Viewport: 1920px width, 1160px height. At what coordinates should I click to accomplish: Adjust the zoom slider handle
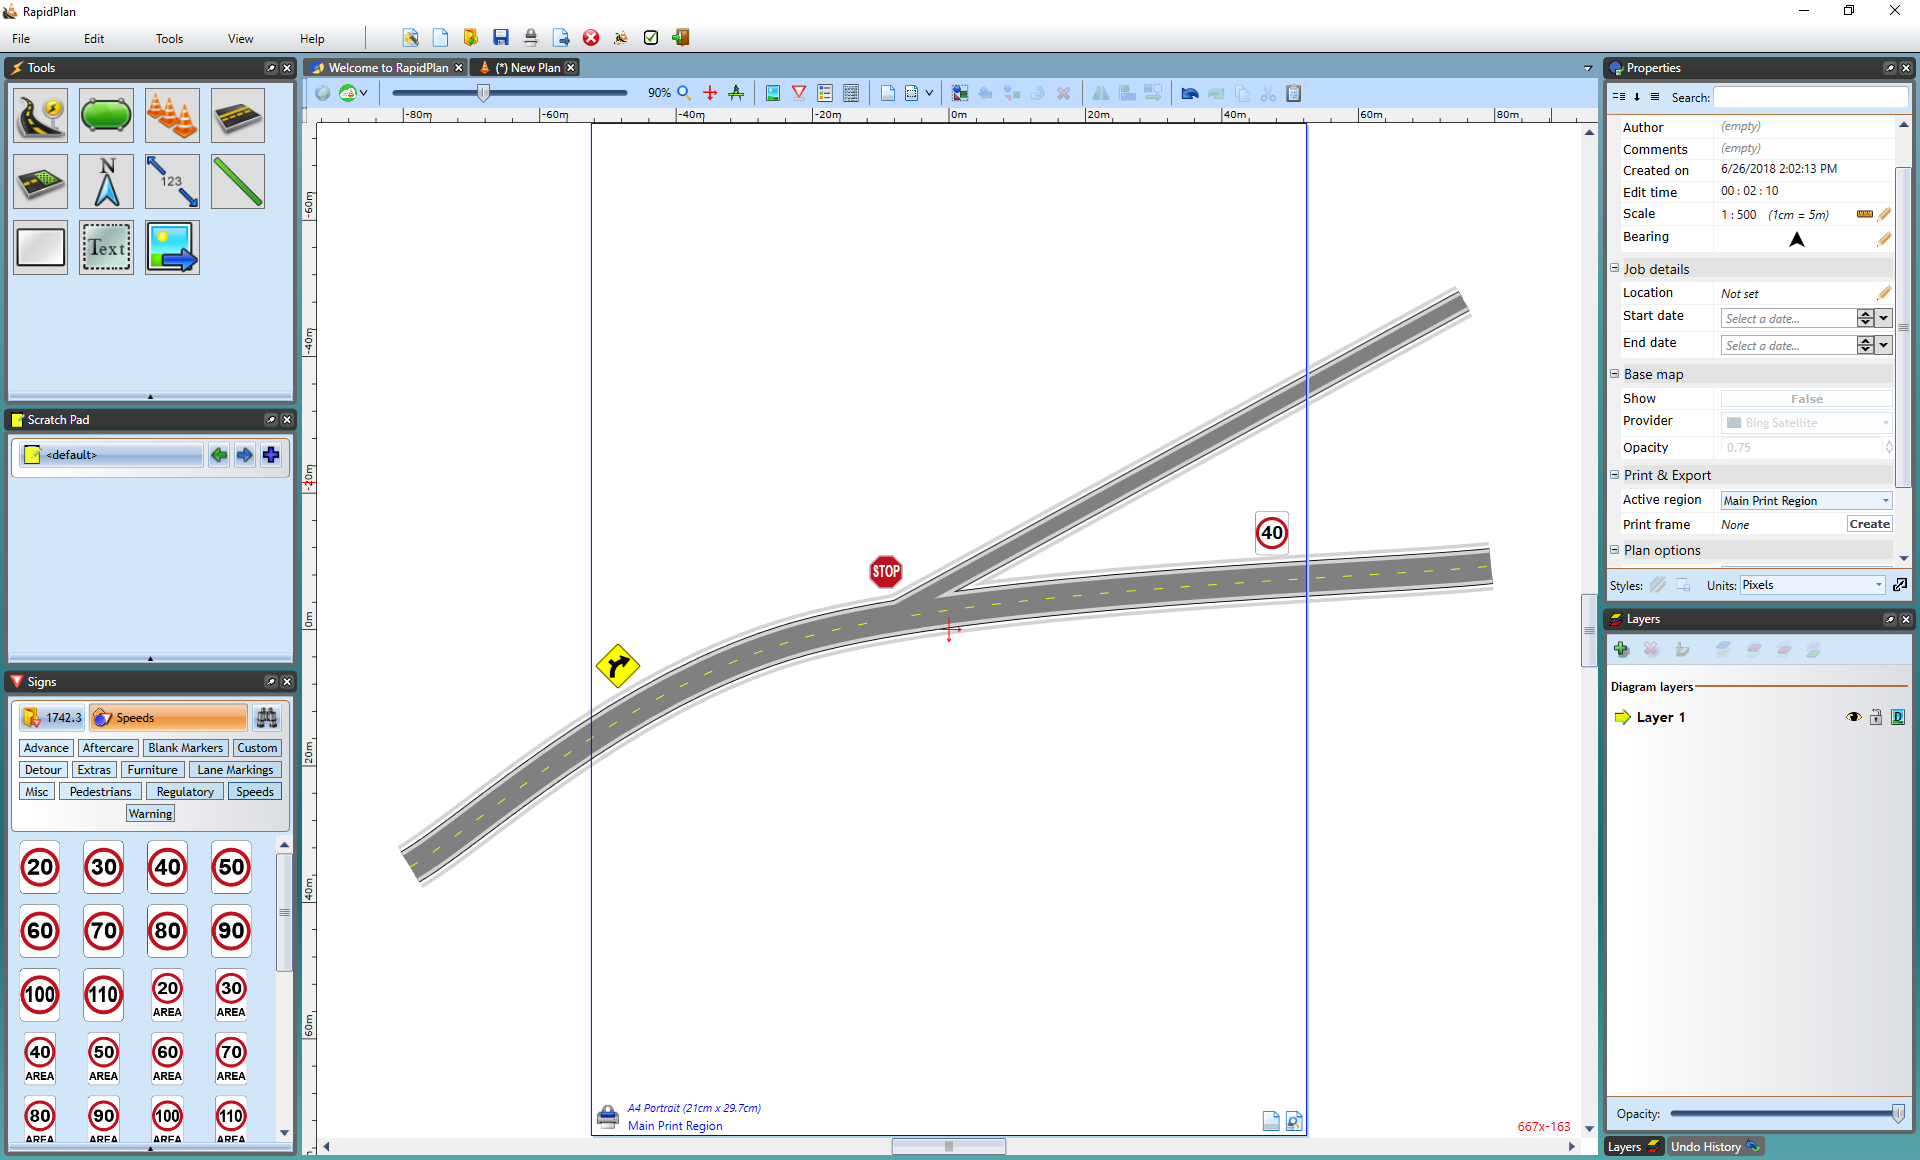pyautogui.click(x=484, y=93)
